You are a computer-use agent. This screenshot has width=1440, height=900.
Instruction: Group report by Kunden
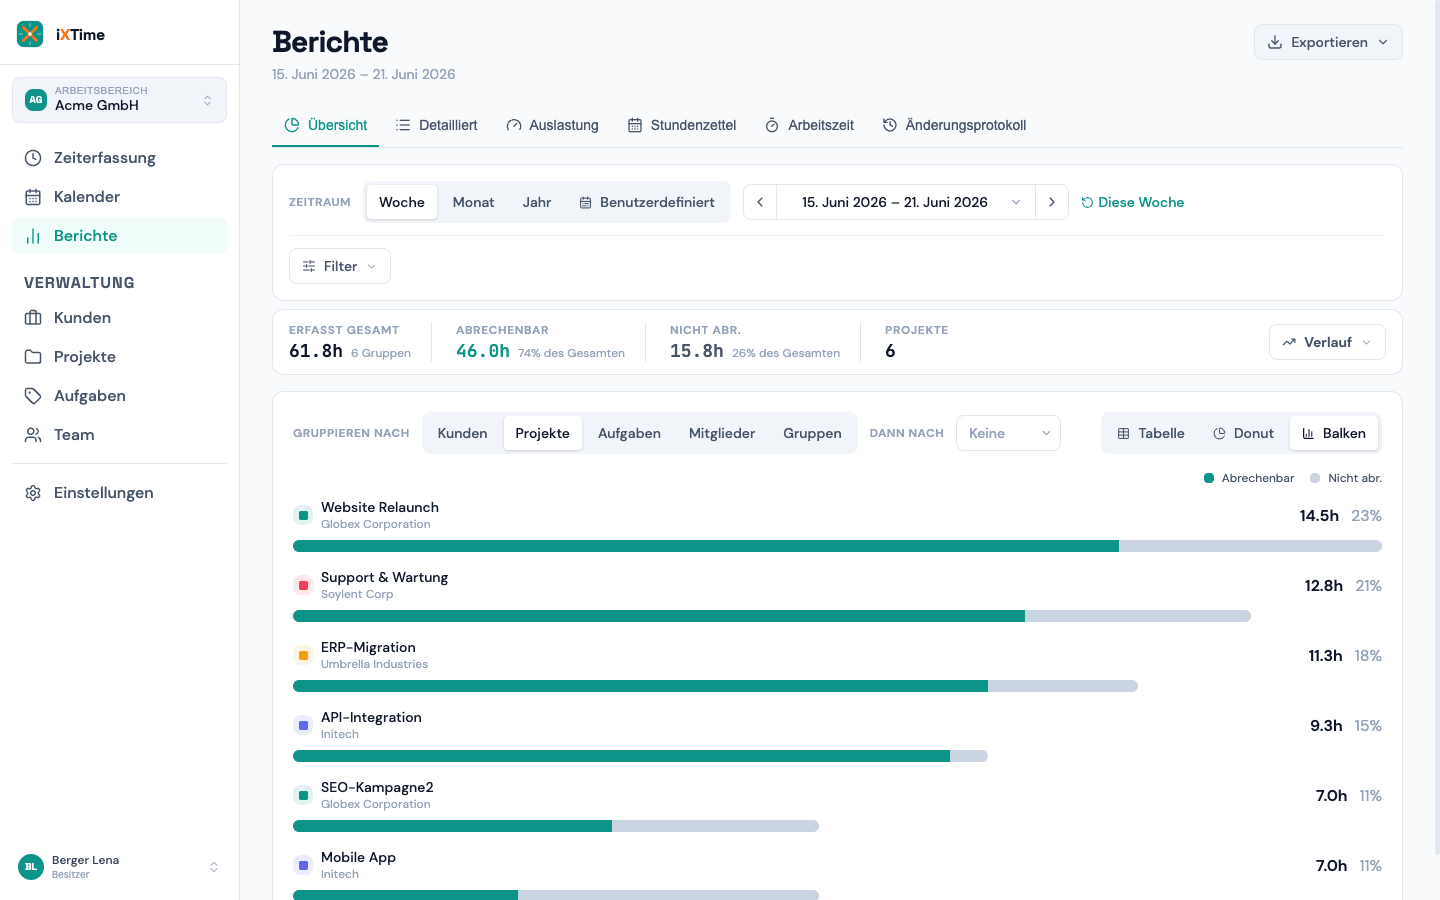(x=463, y=433)
